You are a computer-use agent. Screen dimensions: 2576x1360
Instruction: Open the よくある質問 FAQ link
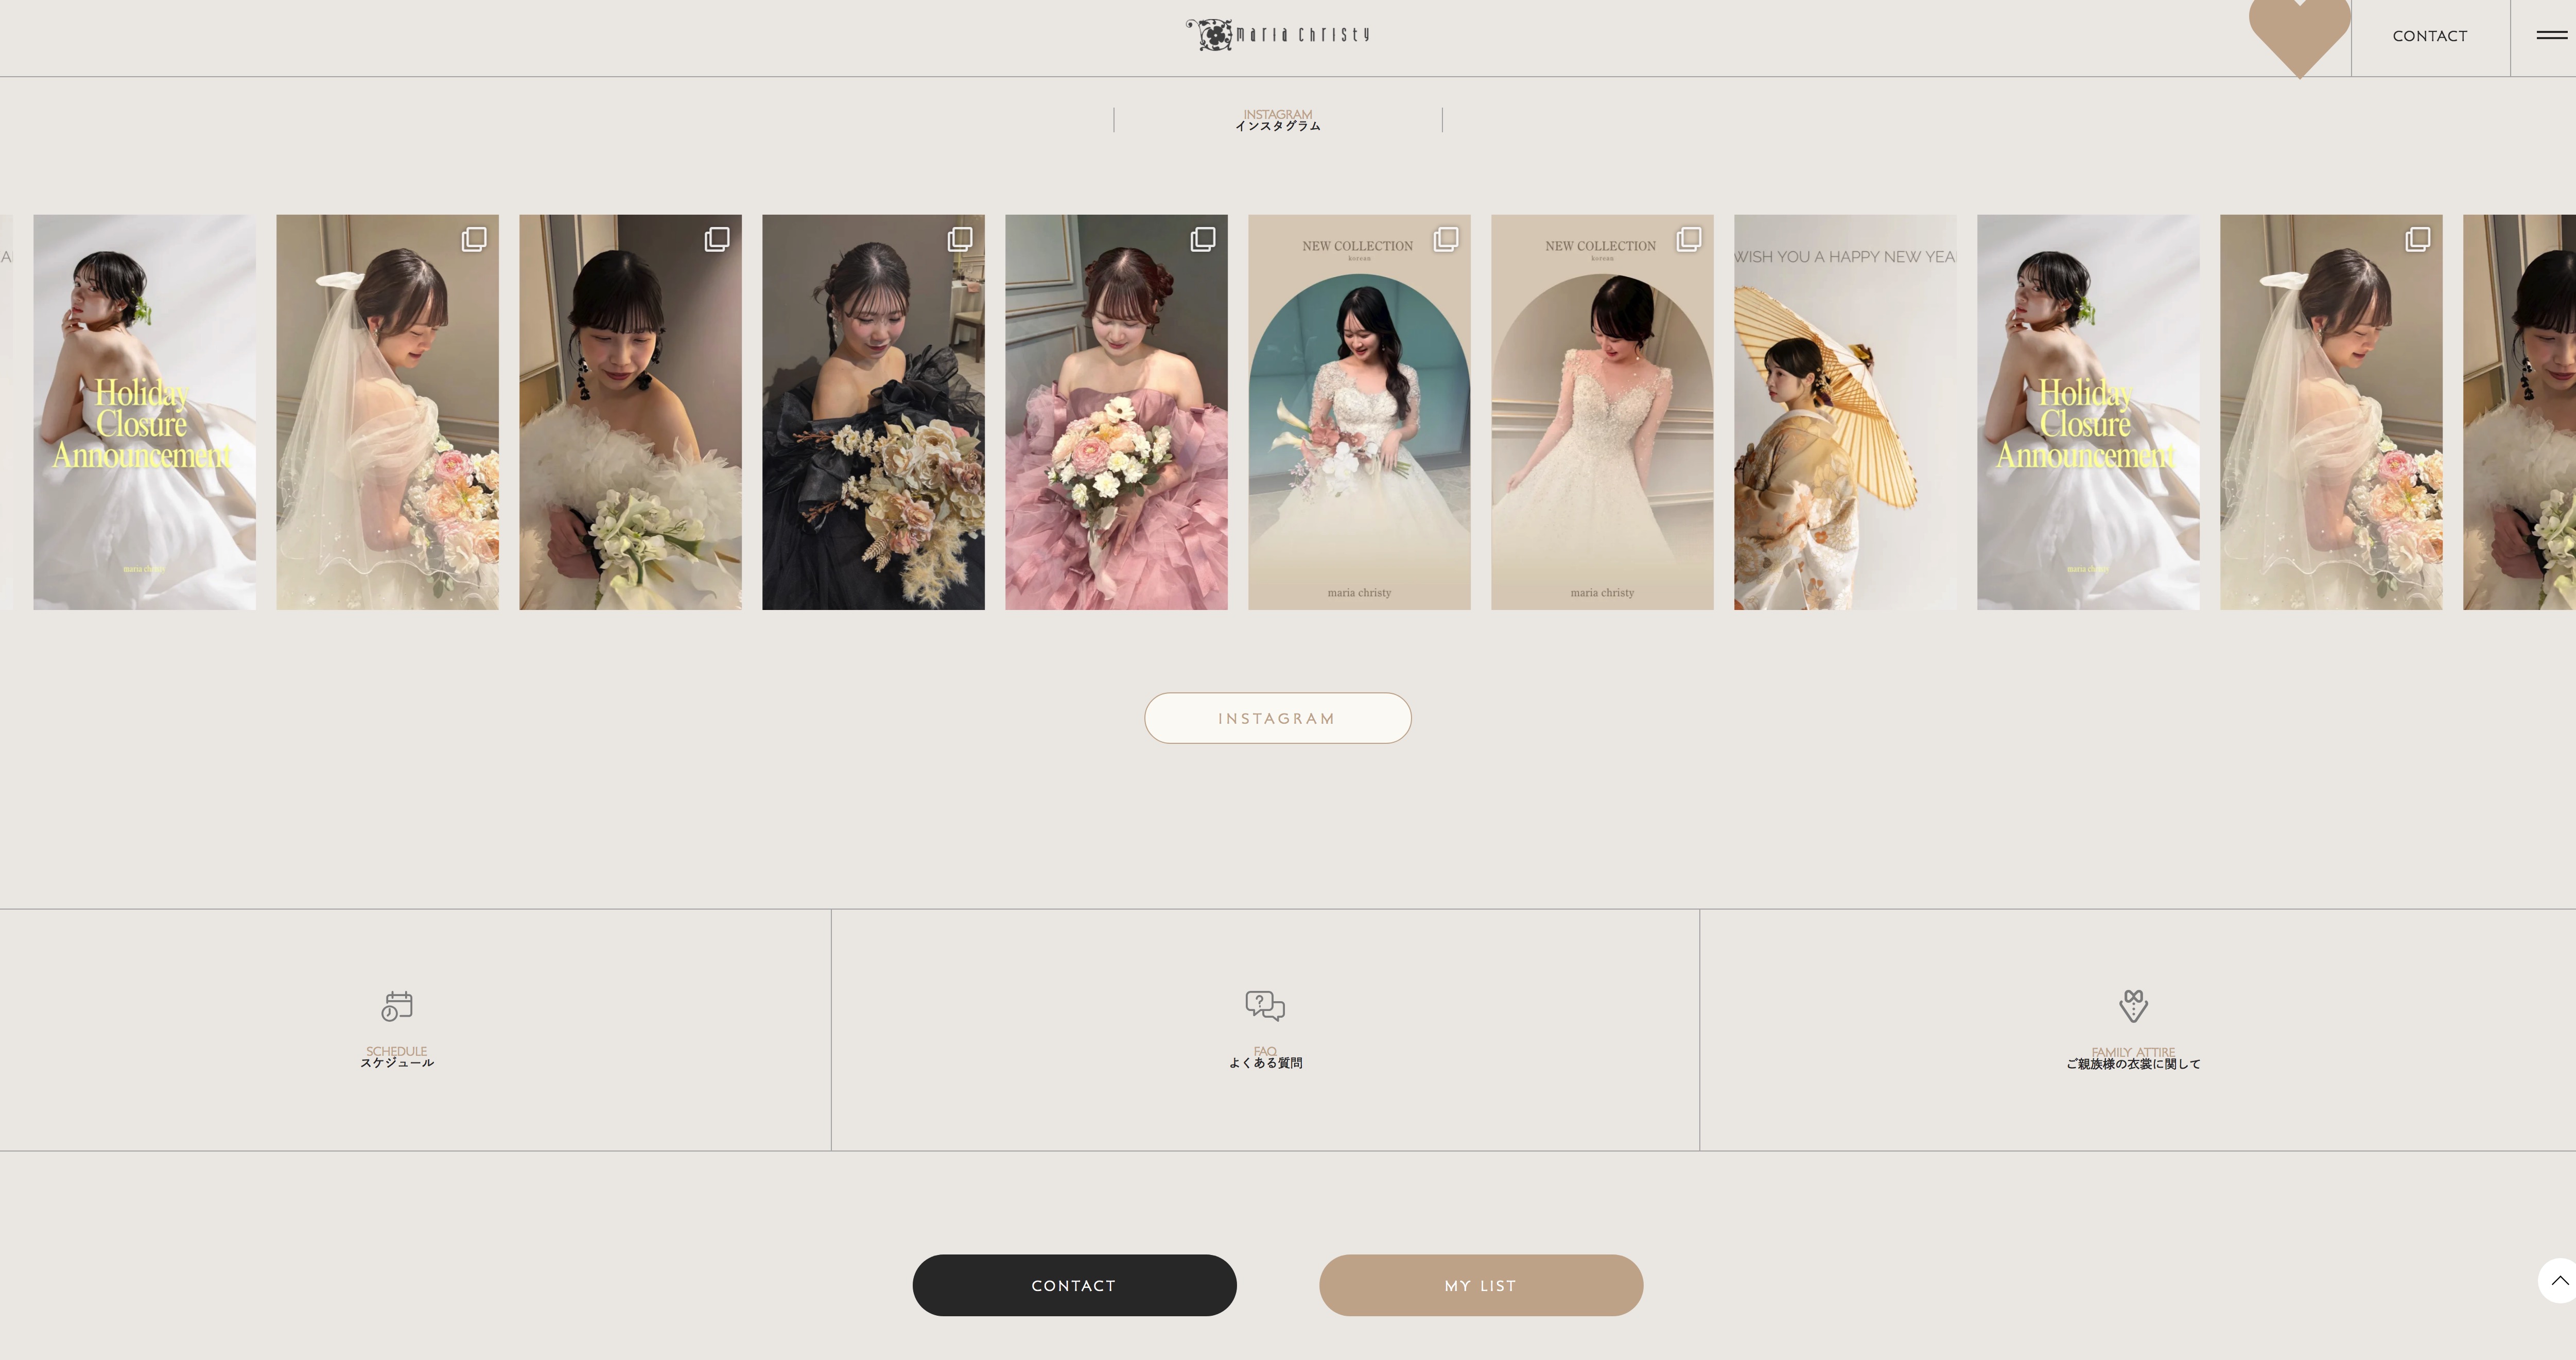click(x=1265, y=1062)
